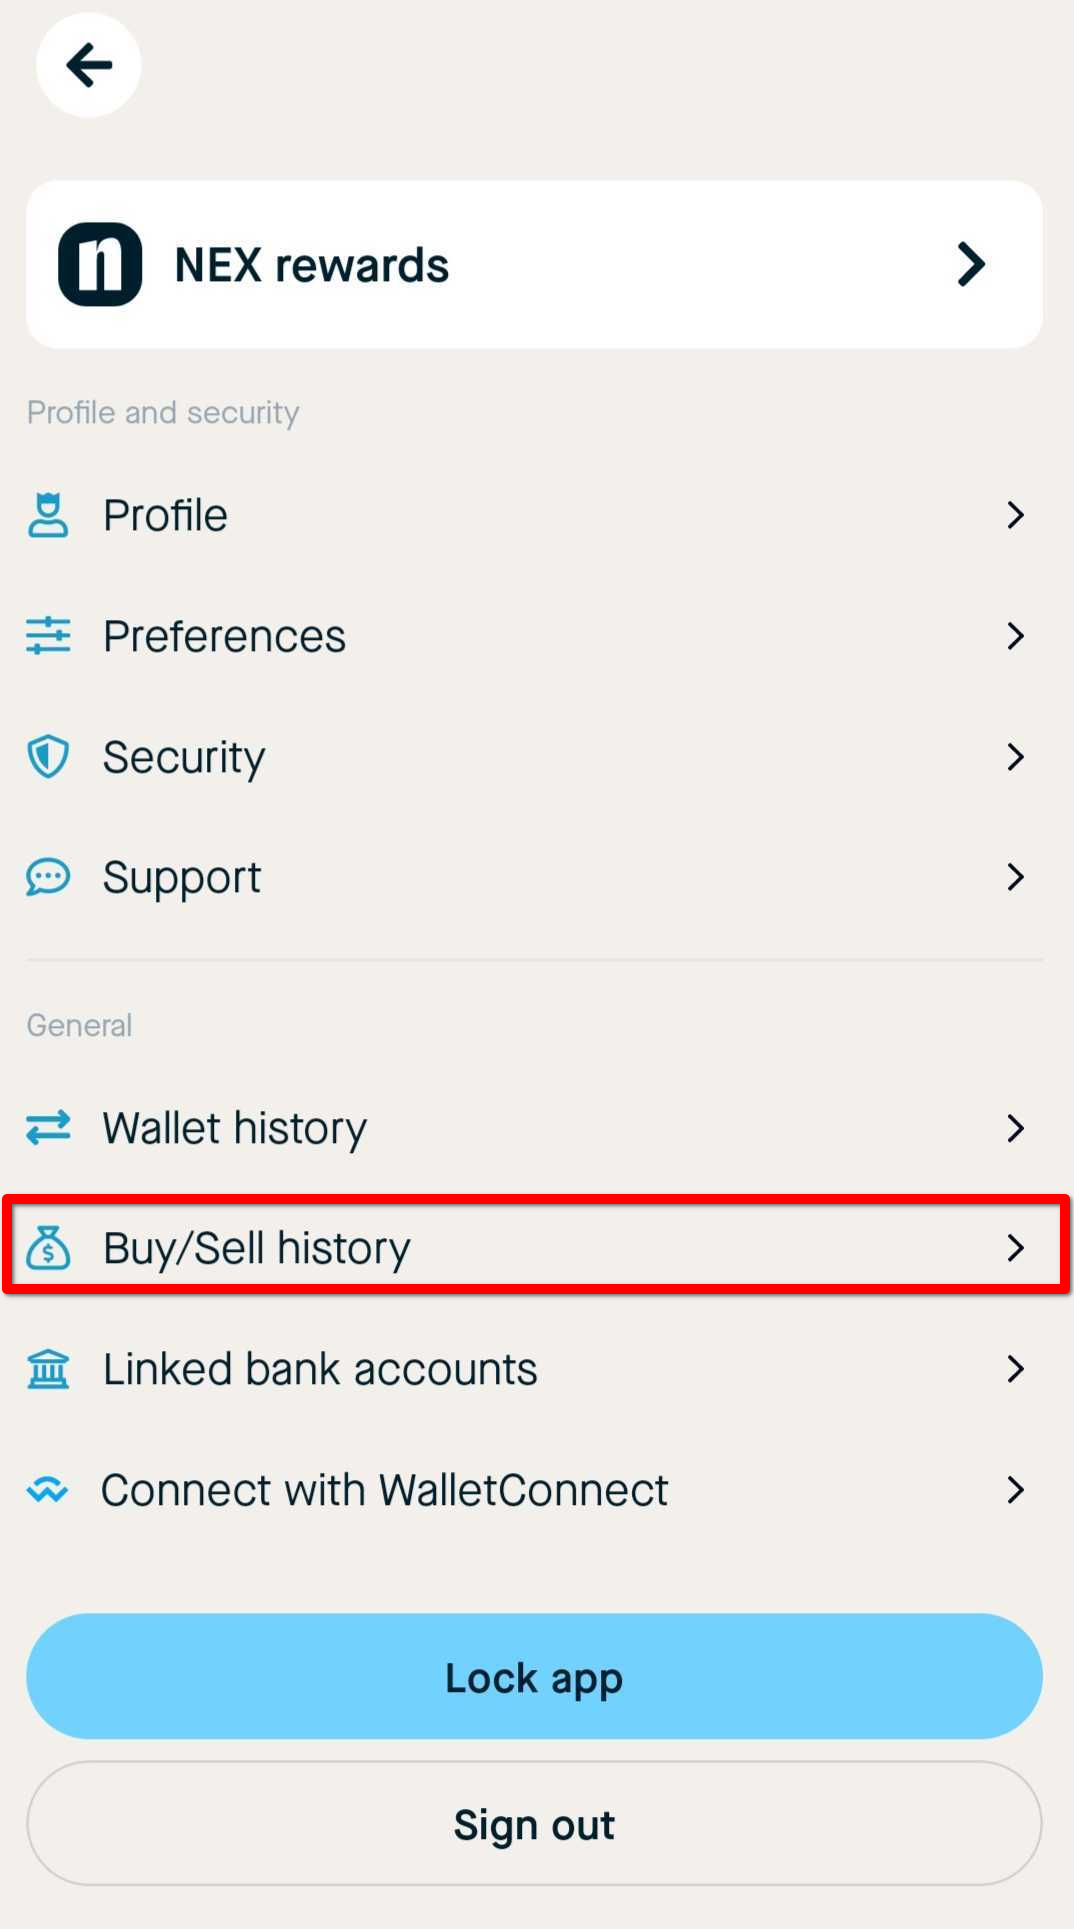Click the Support chat bubble icon

click(x=48, y=877)
